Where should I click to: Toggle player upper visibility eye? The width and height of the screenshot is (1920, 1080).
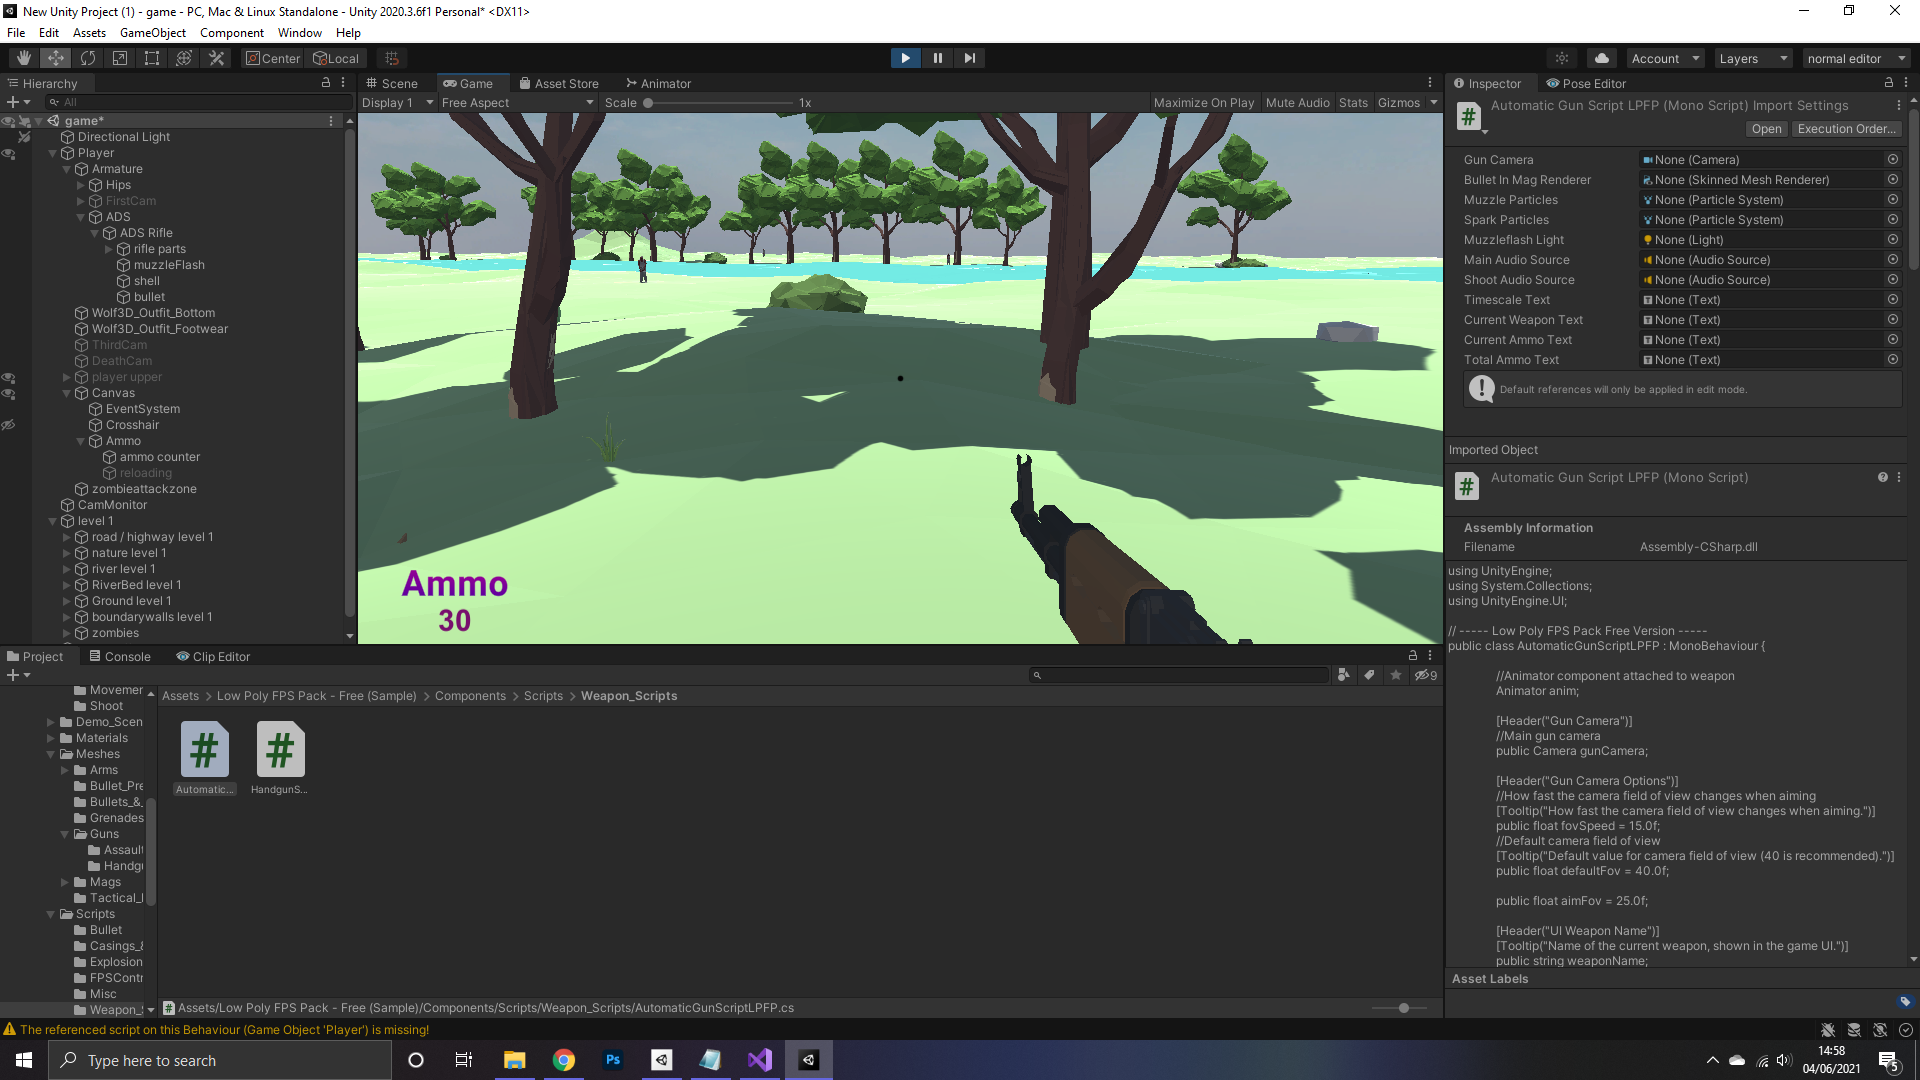[8, 377]
